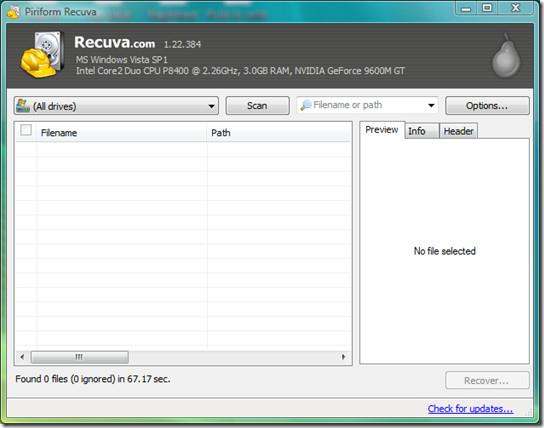Select the Preview tab

click(x=382, y=130)
